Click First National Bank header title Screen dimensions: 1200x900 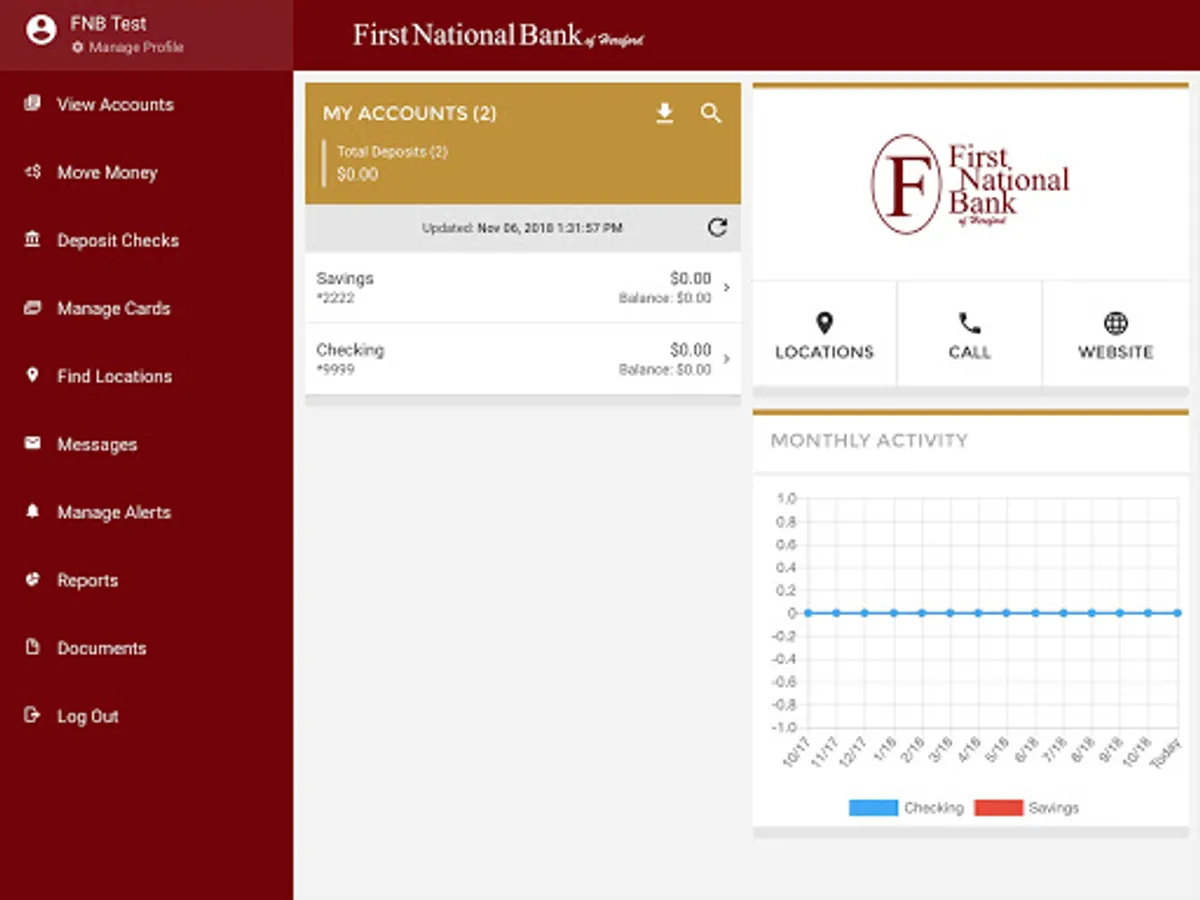point(498,35)
